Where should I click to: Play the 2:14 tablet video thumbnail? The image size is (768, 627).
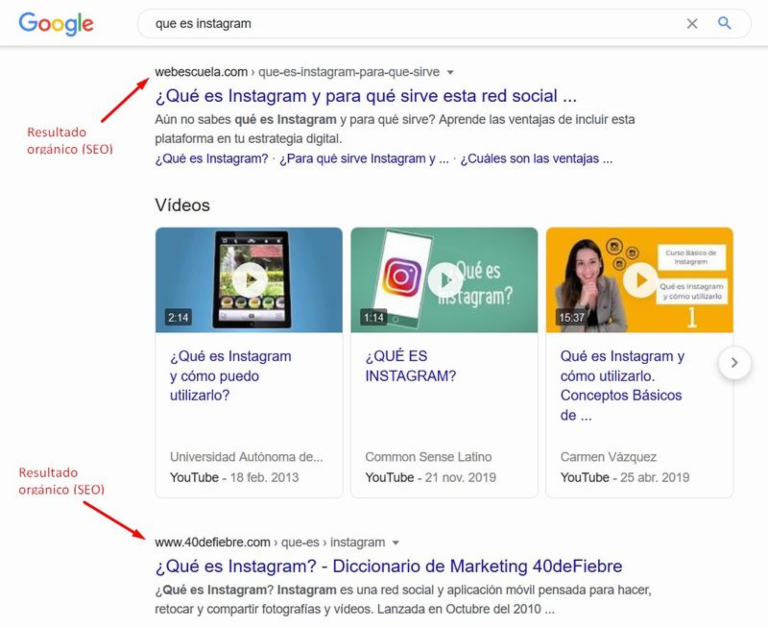249,280
